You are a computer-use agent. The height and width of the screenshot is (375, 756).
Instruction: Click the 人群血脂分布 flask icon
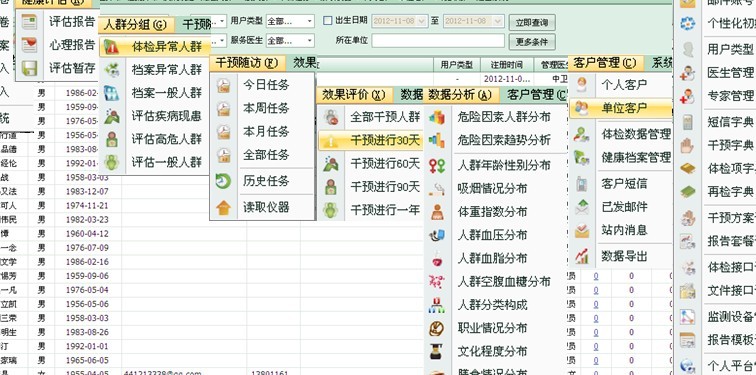[437, 259]
